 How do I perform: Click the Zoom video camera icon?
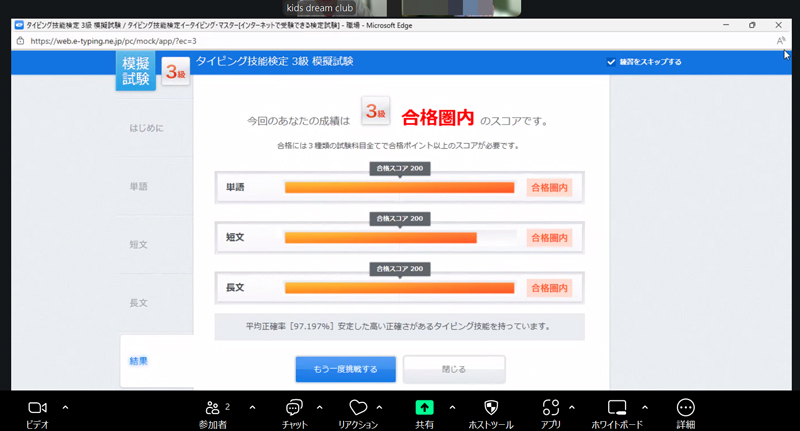37,408
